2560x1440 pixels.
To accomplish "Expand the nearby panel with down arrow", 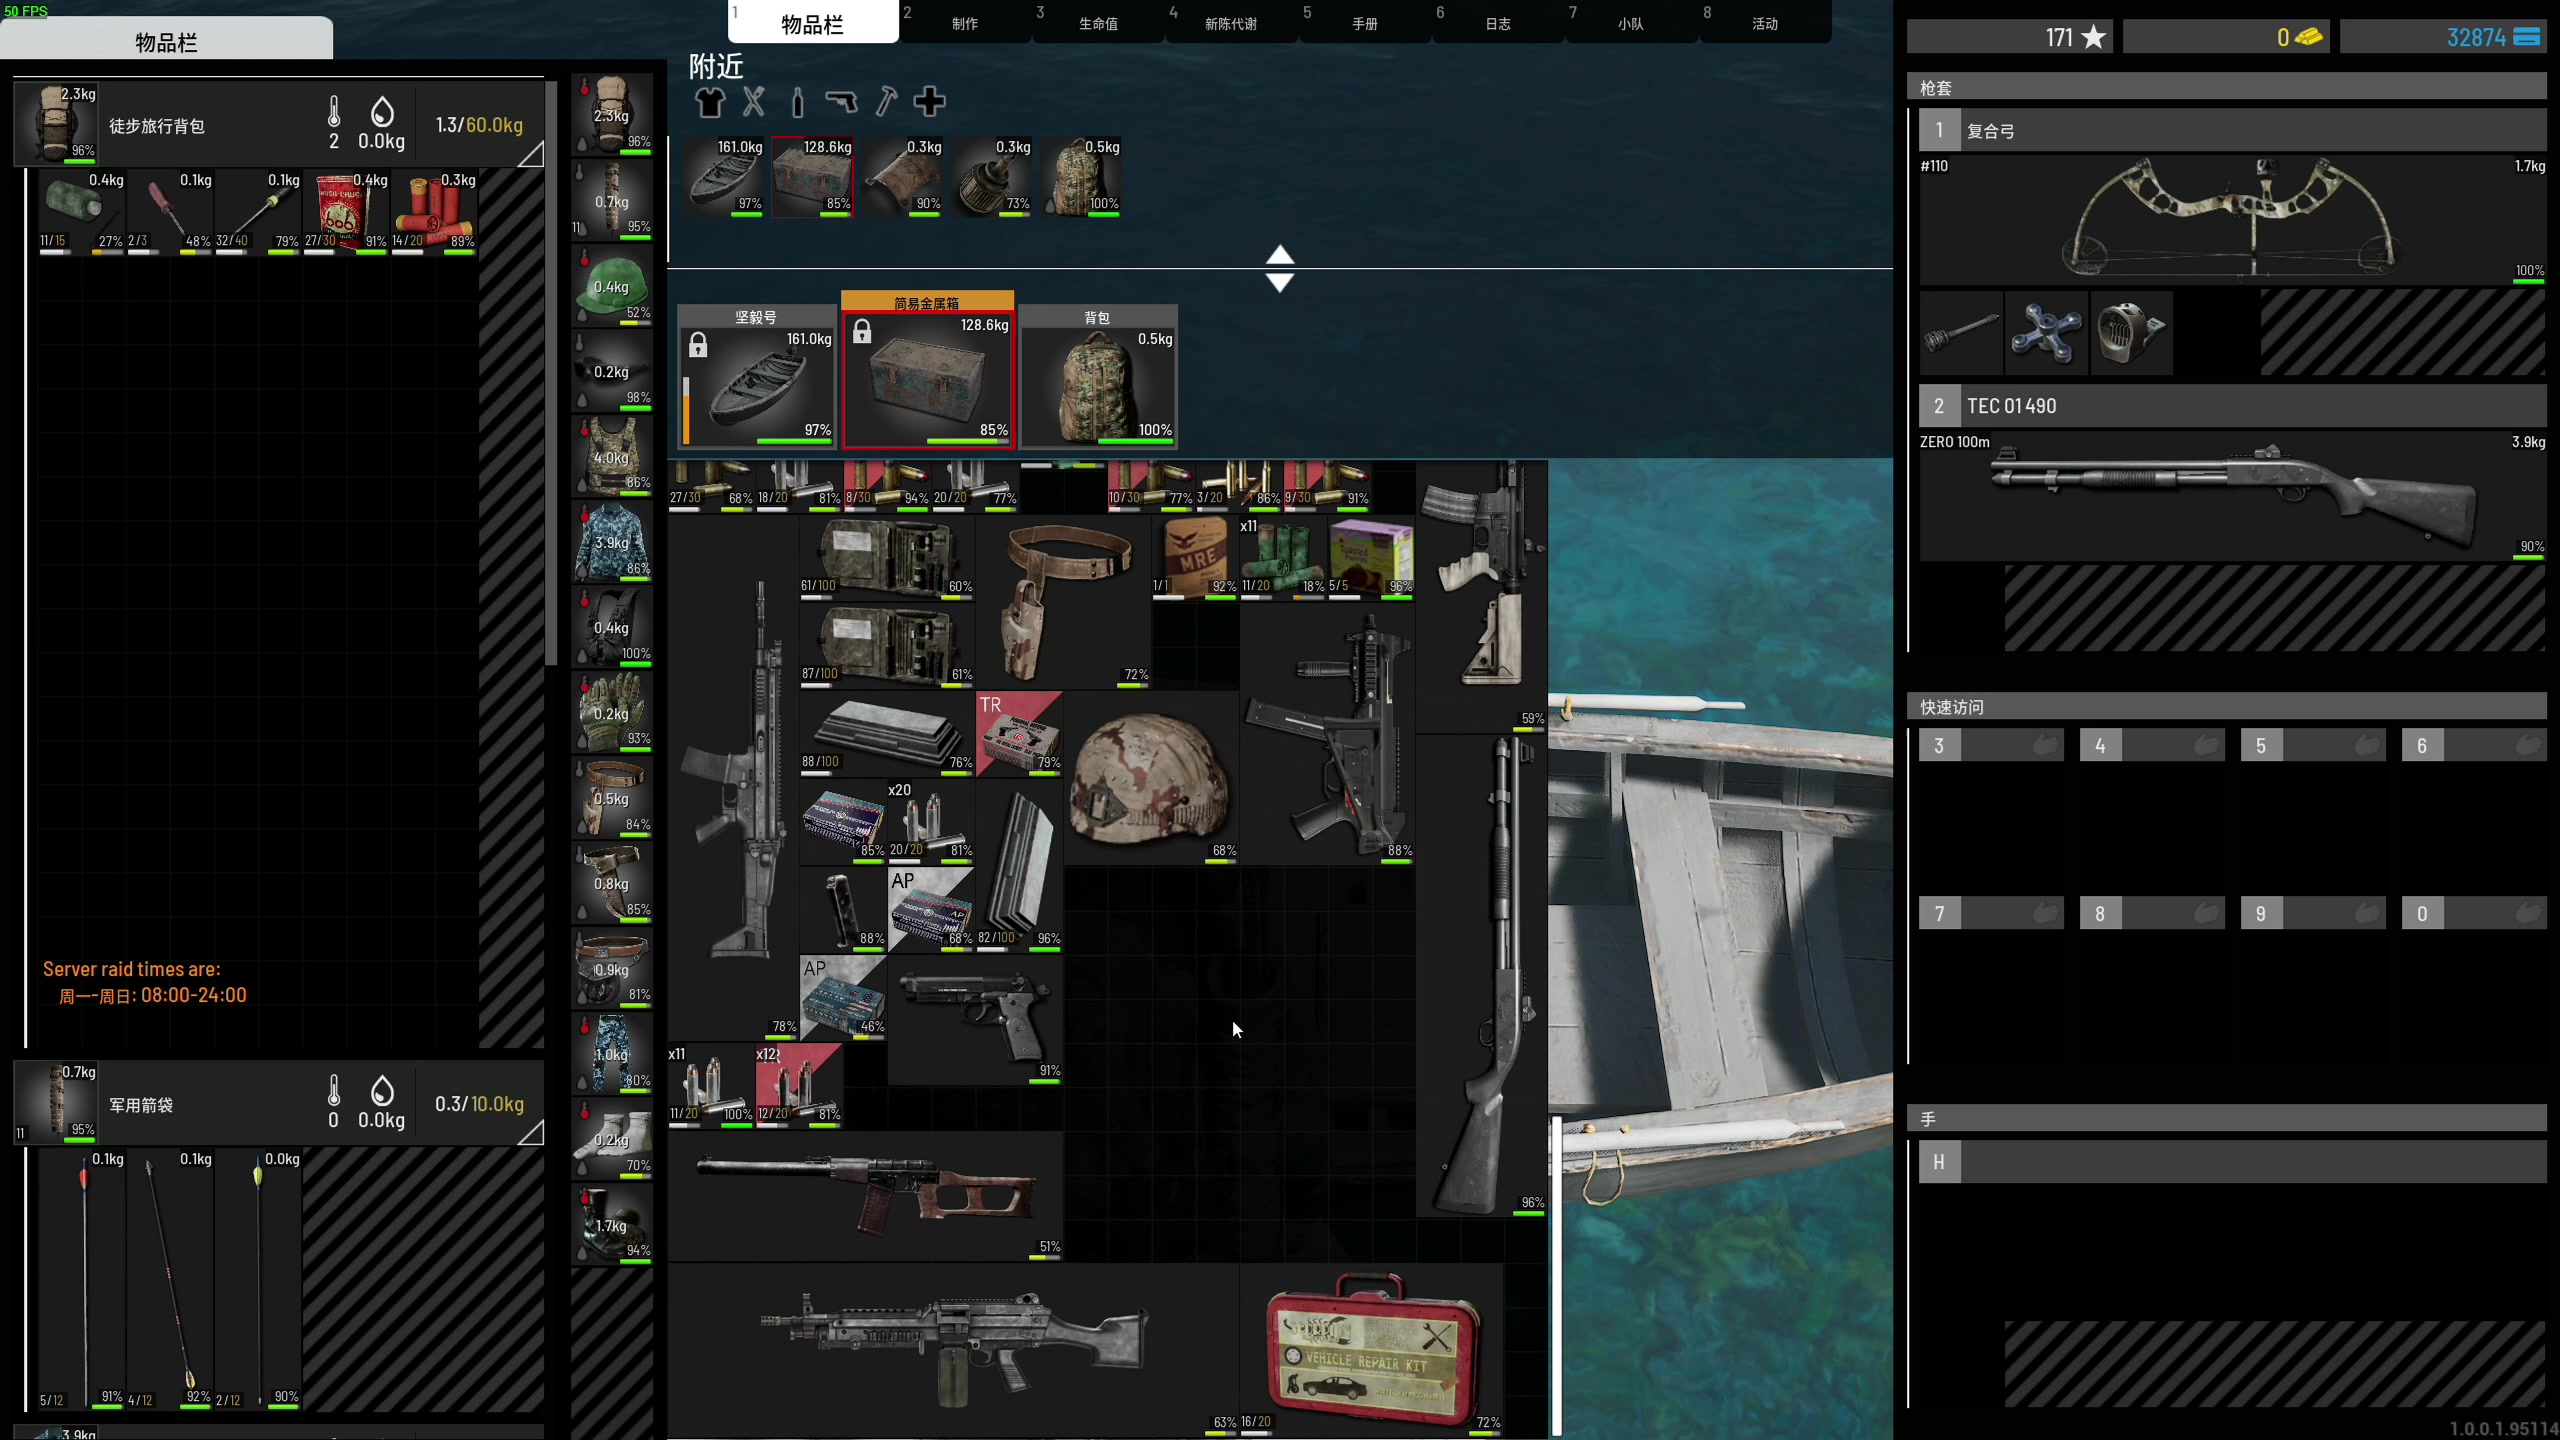I will [1280, 282].
